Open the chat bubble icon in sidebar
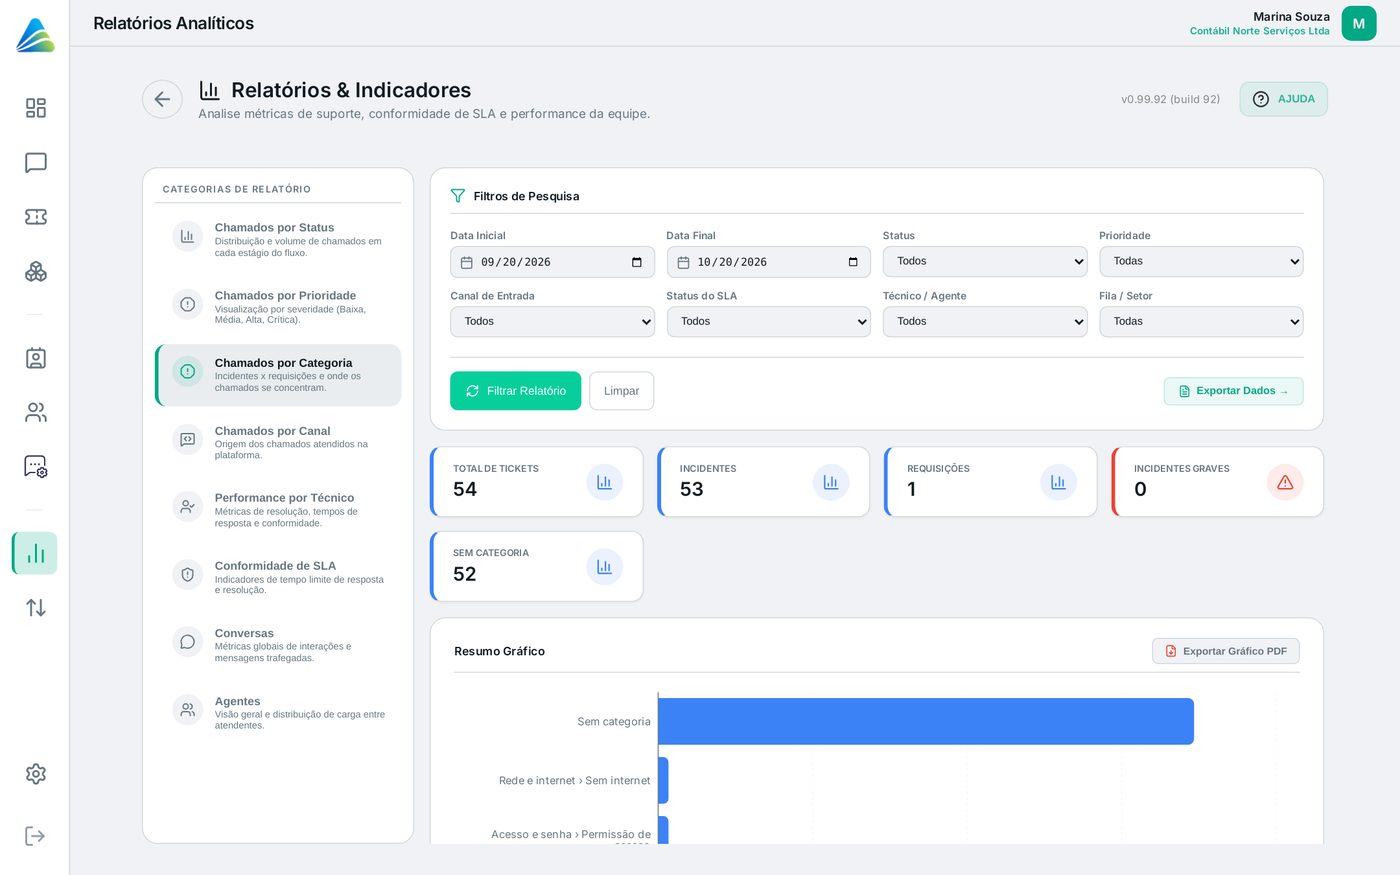Image resolution: width=1400 pixels, height=875 pixels. [x=36, y=163]
